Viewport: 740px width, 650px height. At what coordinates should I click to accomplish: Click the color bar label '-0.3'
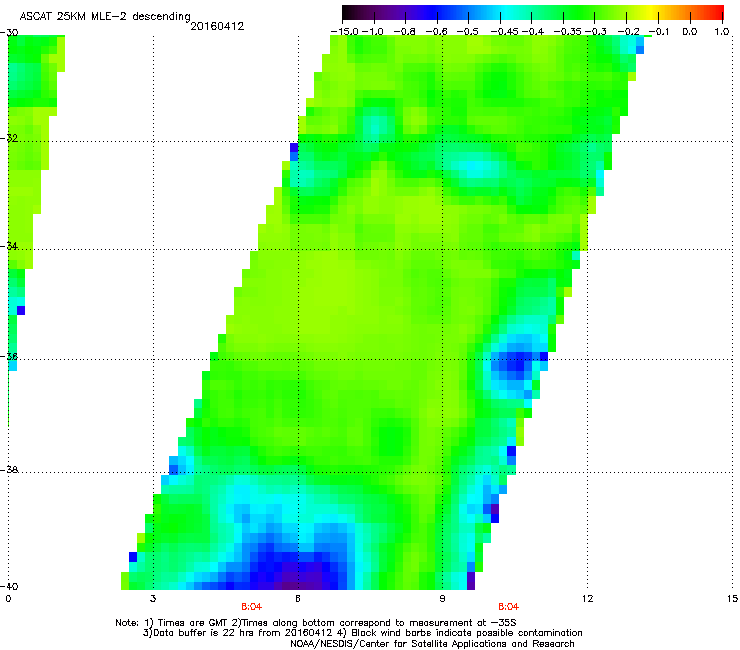click(596, 32)
